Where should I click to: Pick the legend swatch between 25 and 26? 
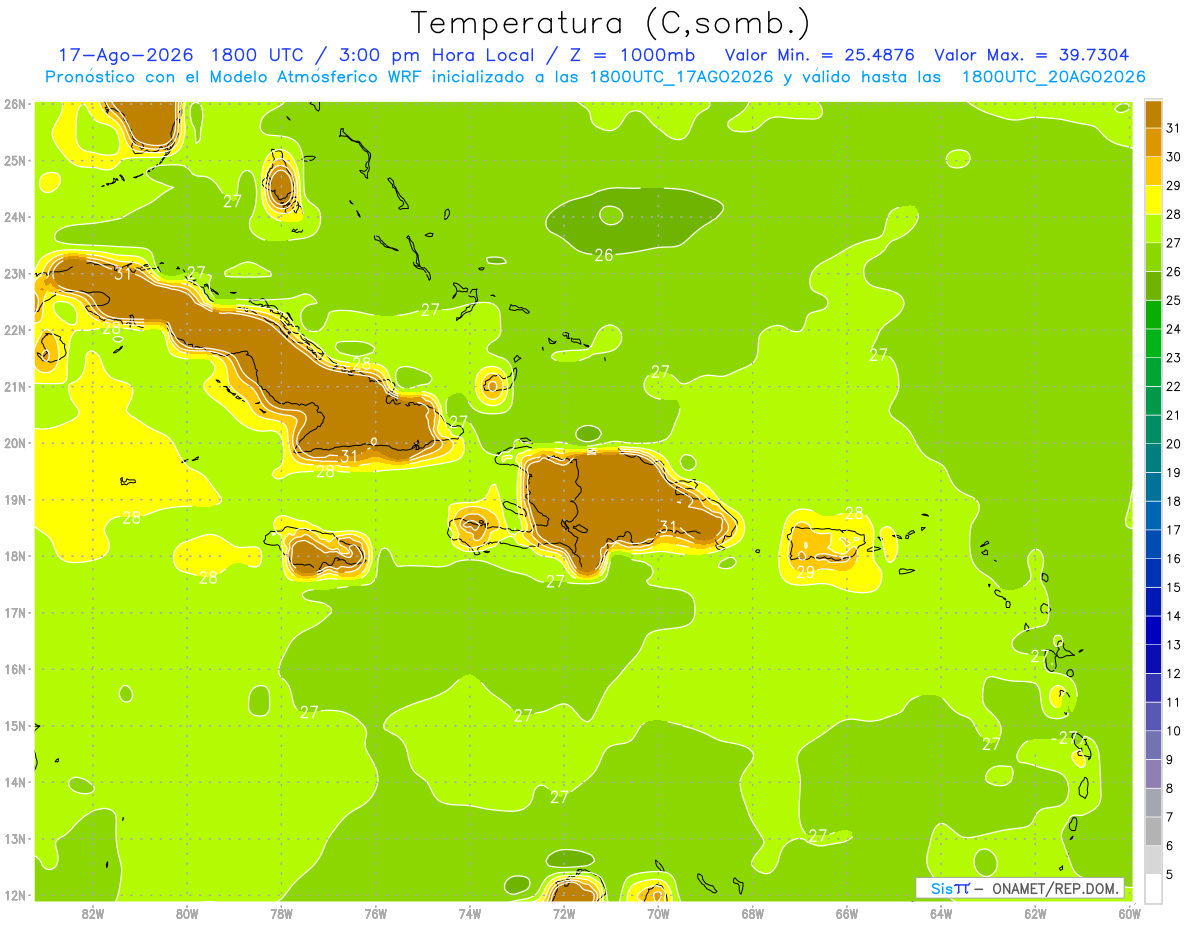point(1153,286)
